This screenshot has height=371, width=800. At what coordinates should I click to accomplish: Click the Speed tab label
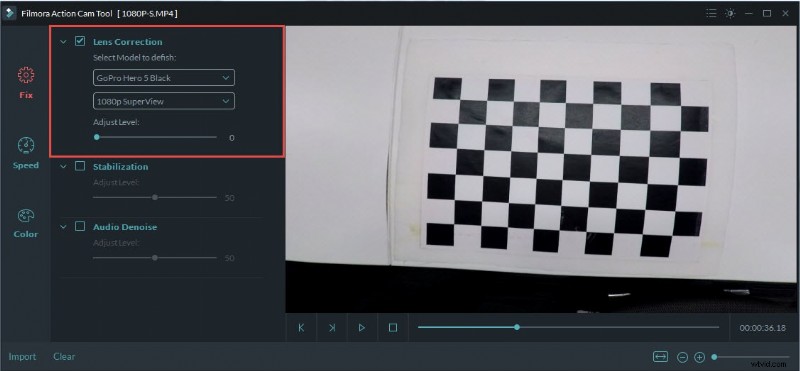point(26,165)
